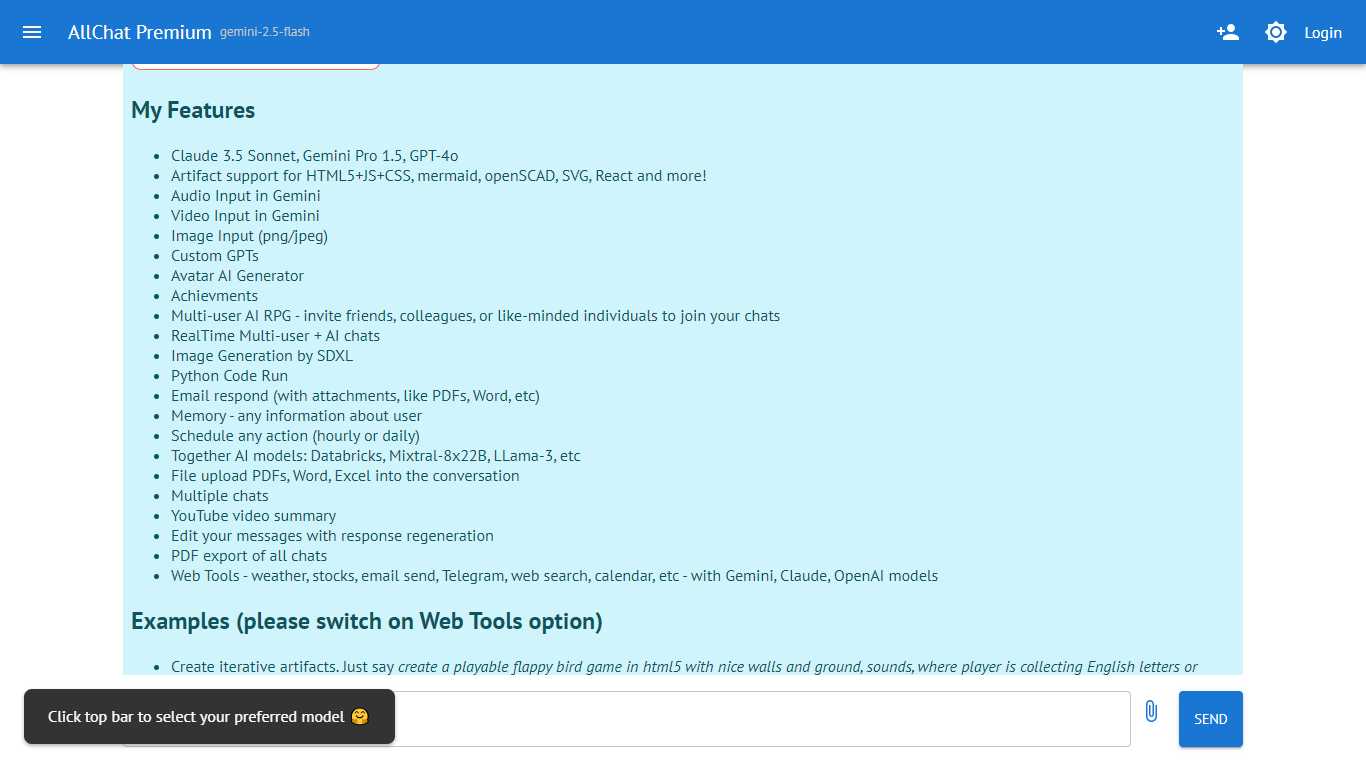Open the Login page
Image resolution: width=1366 pixels, height=768 pixels.
pyautogui.click(x=1323, y=32)
